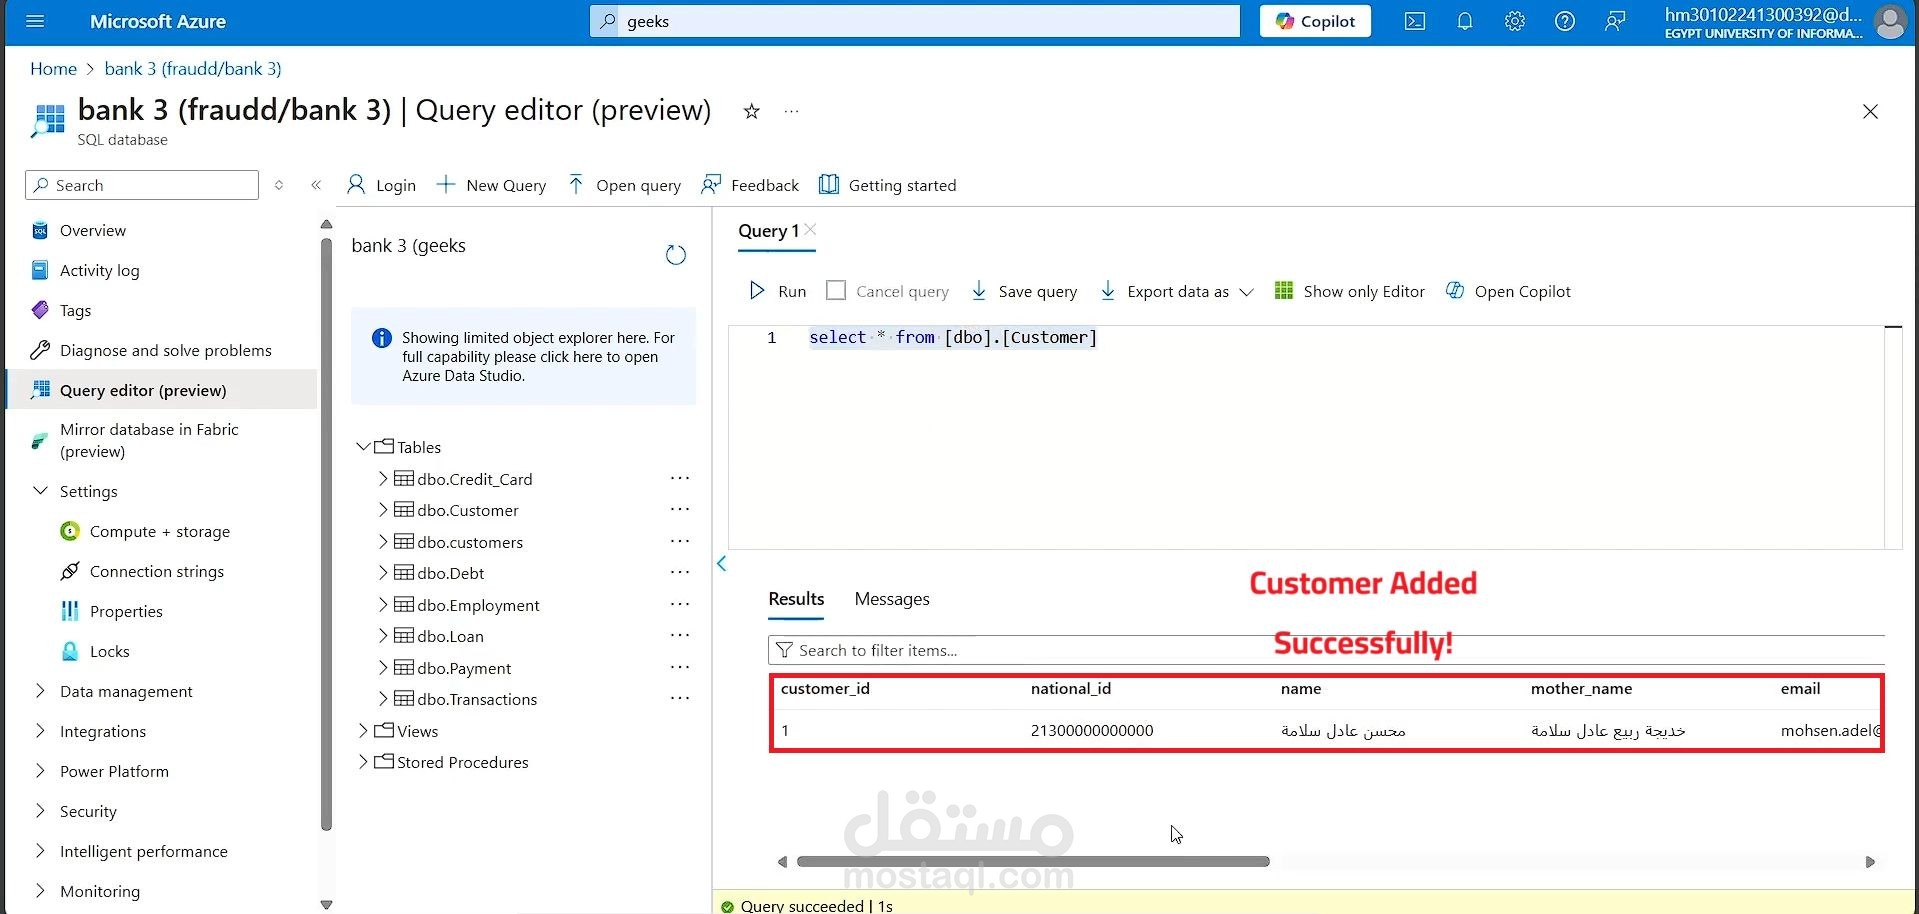The image size is (1919, 914).
Task: Click the Home breadcrumb link
Action: point(53,68)
